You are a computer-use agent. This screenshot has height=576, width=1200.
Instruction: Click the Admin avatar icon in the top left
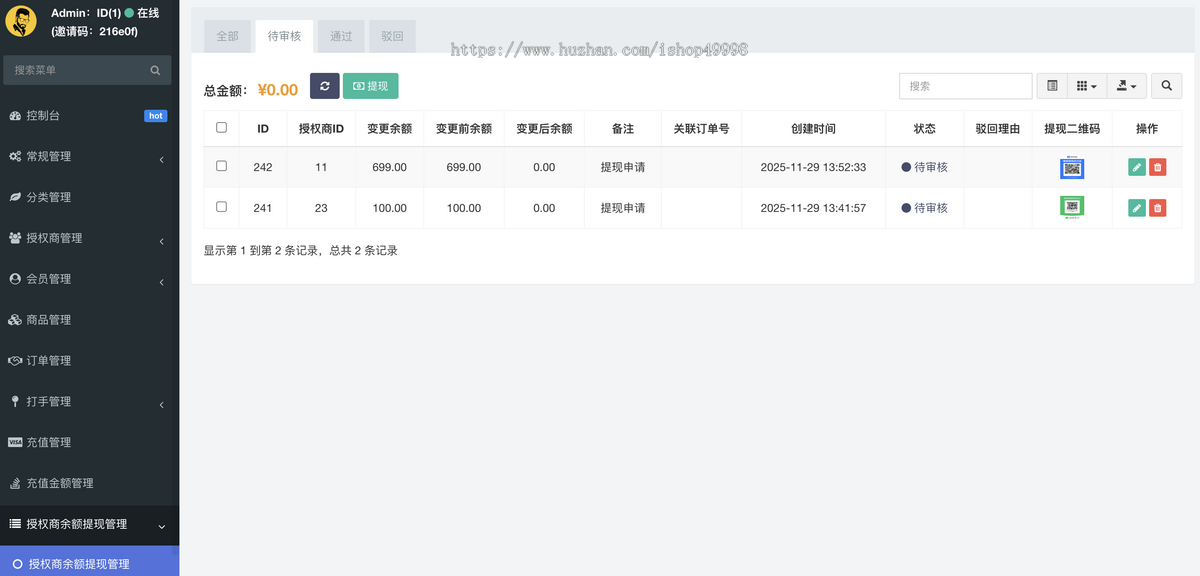[x=22, y=21]
